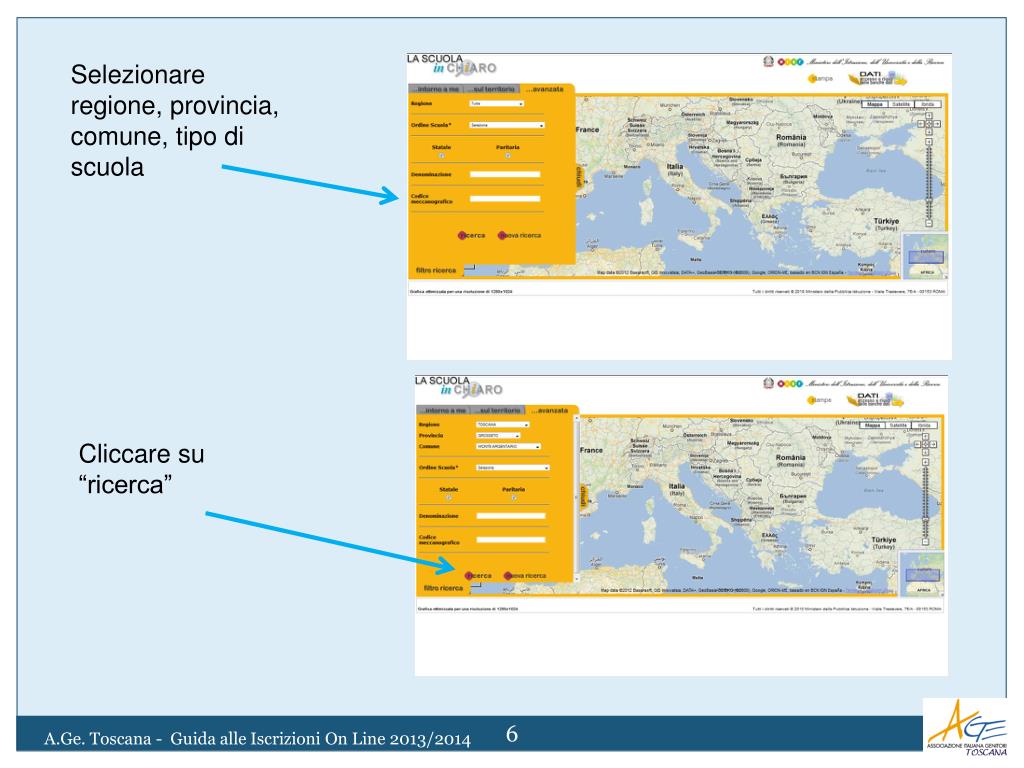The height and width of the screenshot is (768, 1024).
Task: Open the Regione dropdown set to Toscana
Action: [502, 424]
